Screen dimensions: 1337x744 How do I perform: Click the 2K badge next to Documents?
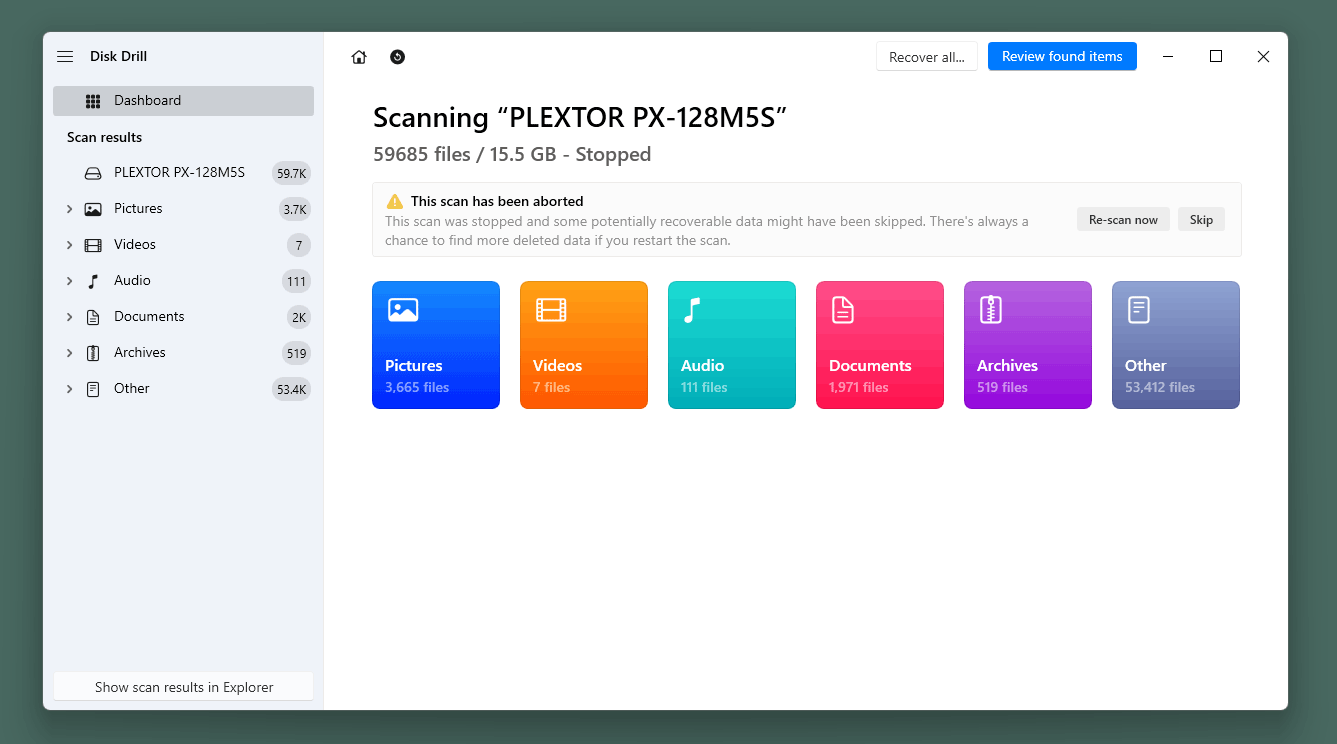pyautogui.click(x=298, y=318)
